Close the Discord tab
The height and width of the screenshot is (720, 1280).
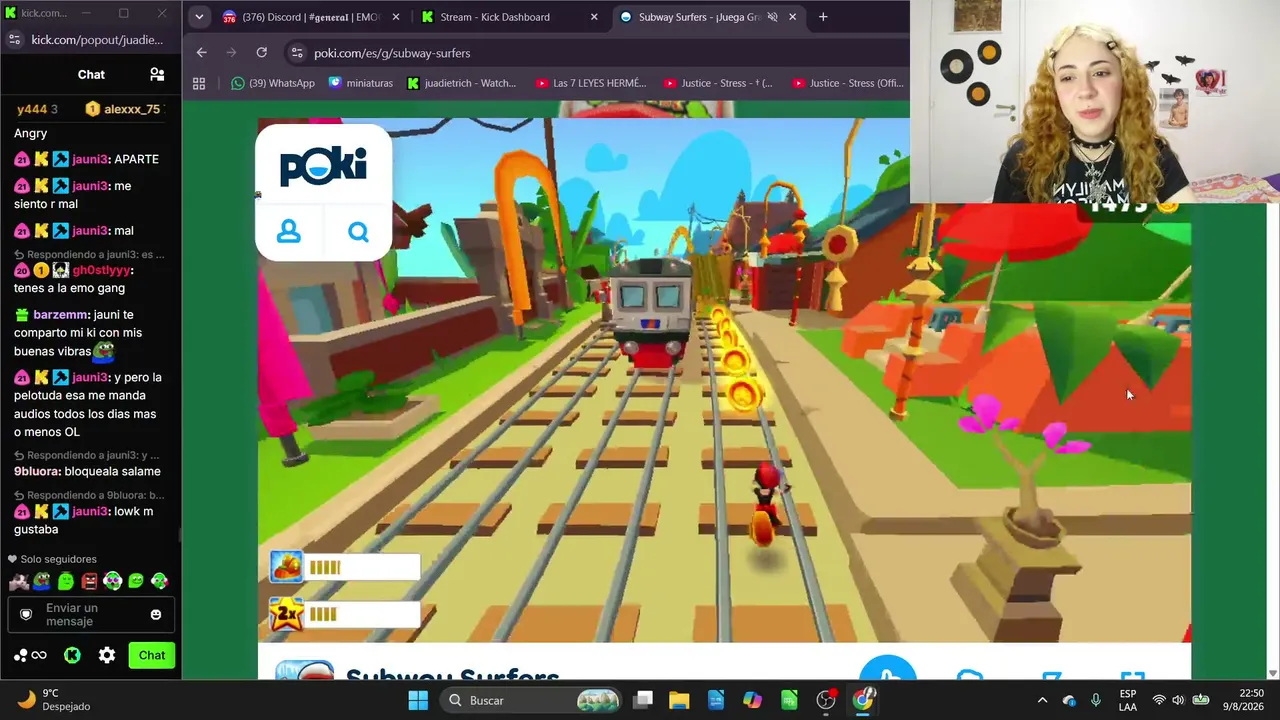coord(395,17)
